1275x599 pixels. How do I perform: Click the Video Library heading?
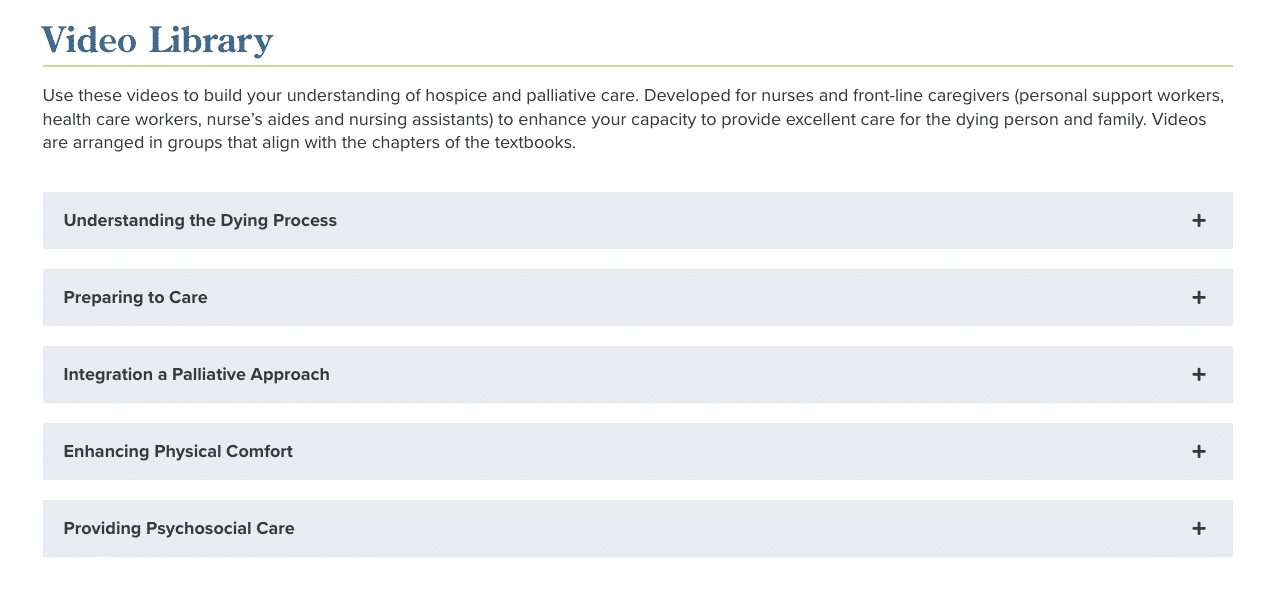point(157,40)
